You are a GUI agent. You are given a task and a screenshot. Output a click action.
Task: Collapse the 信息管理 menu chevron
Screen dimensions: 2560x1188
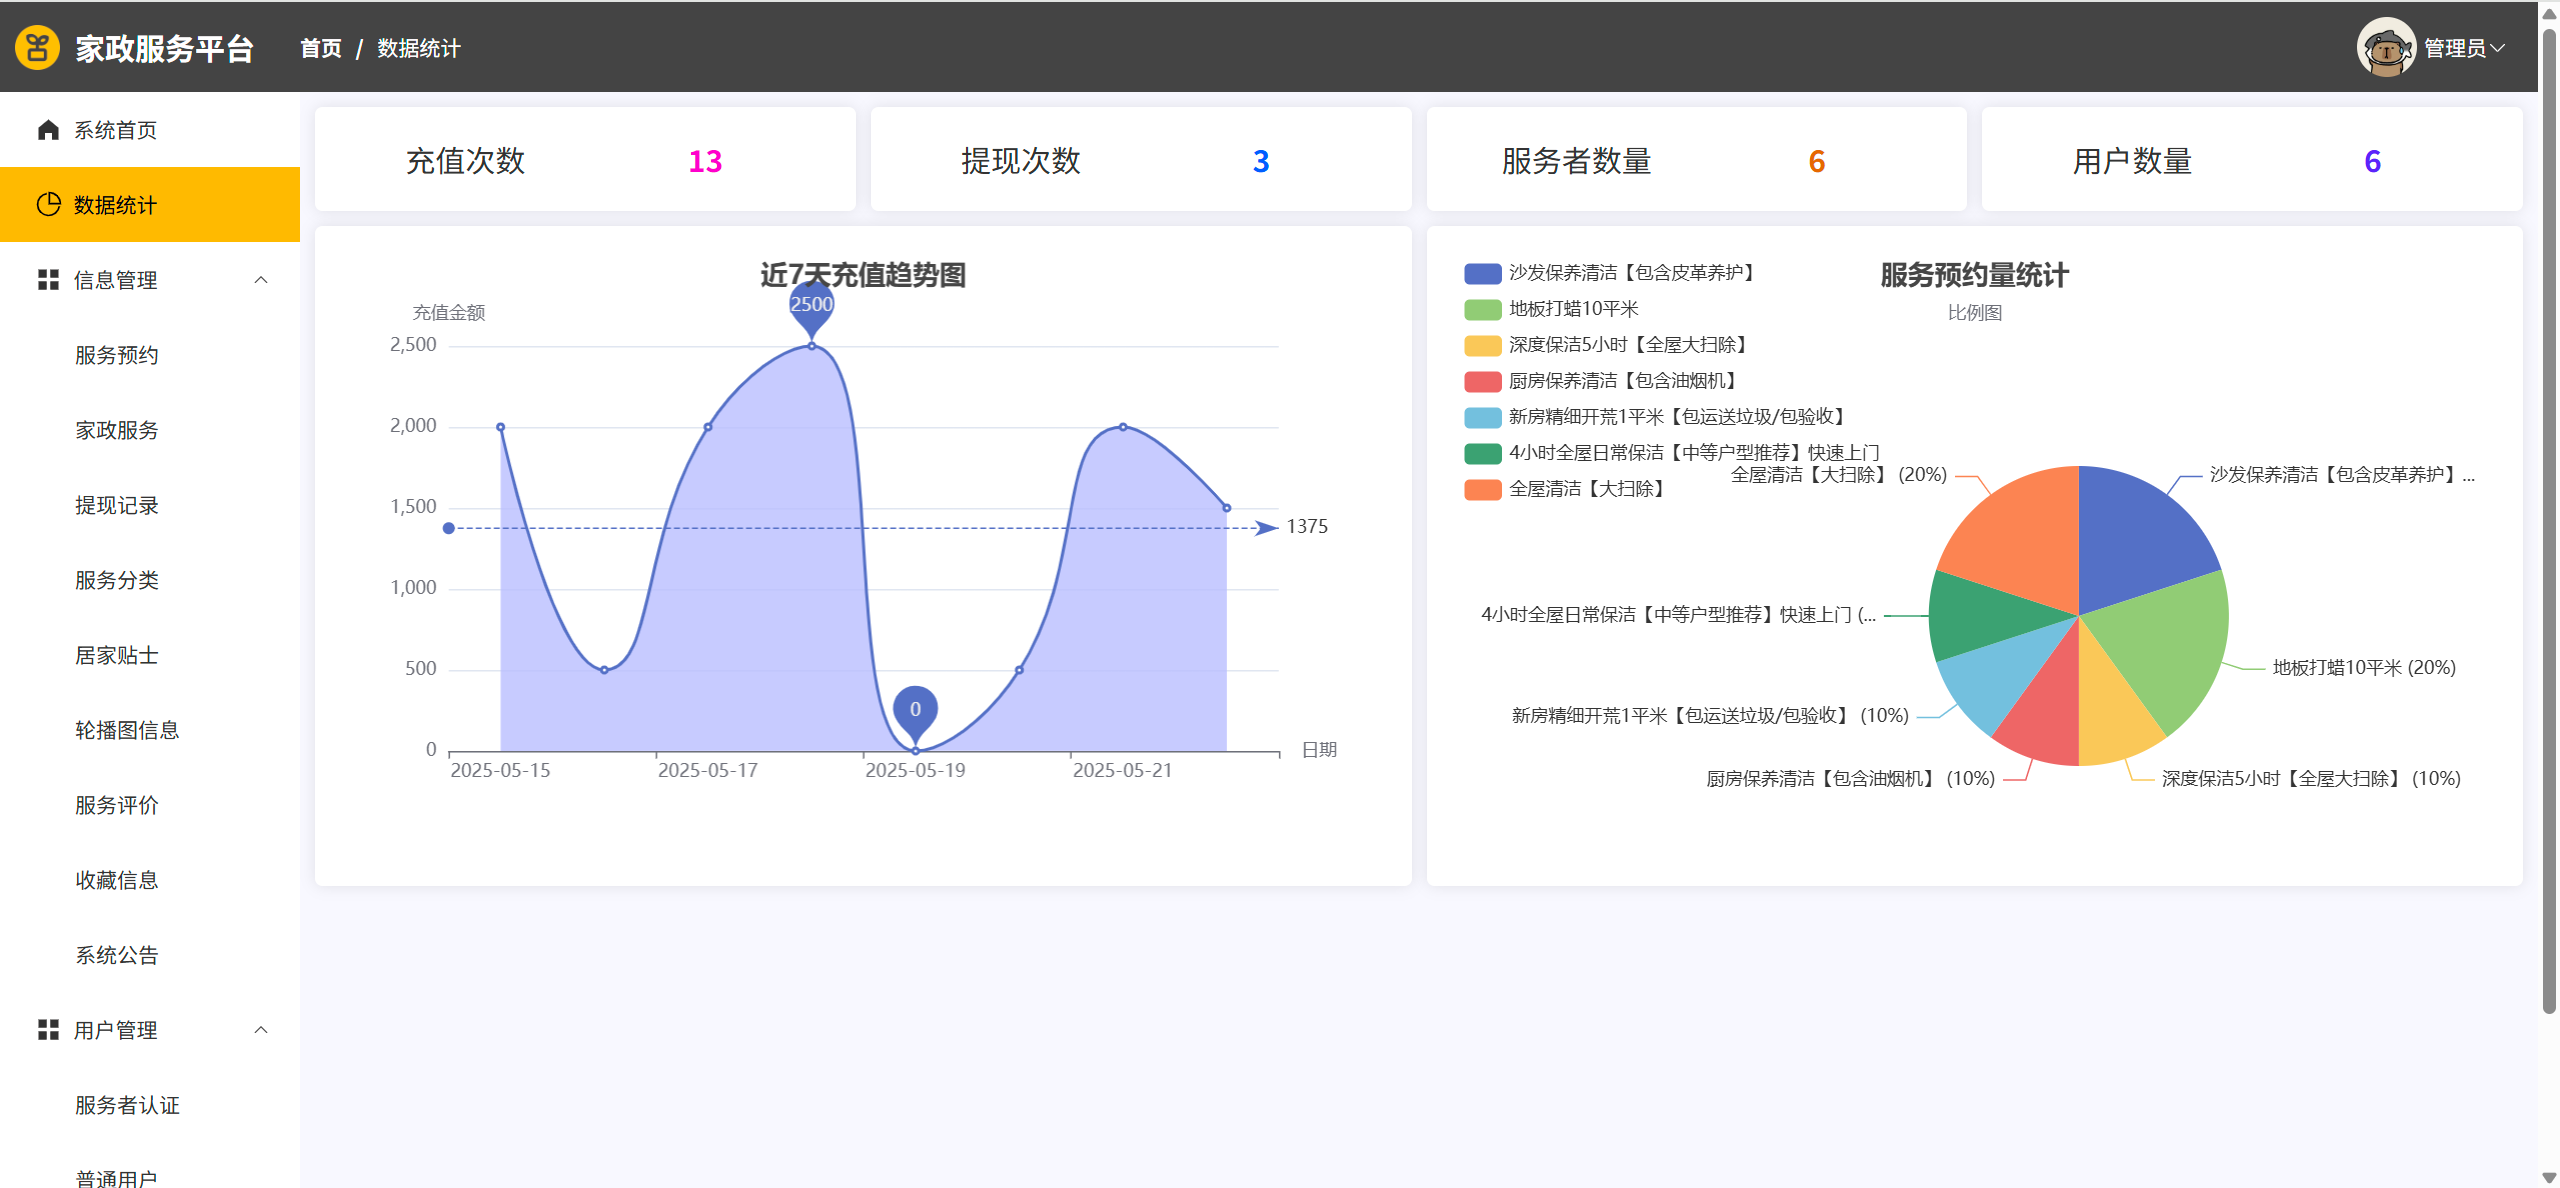click(x=261, y=280)
